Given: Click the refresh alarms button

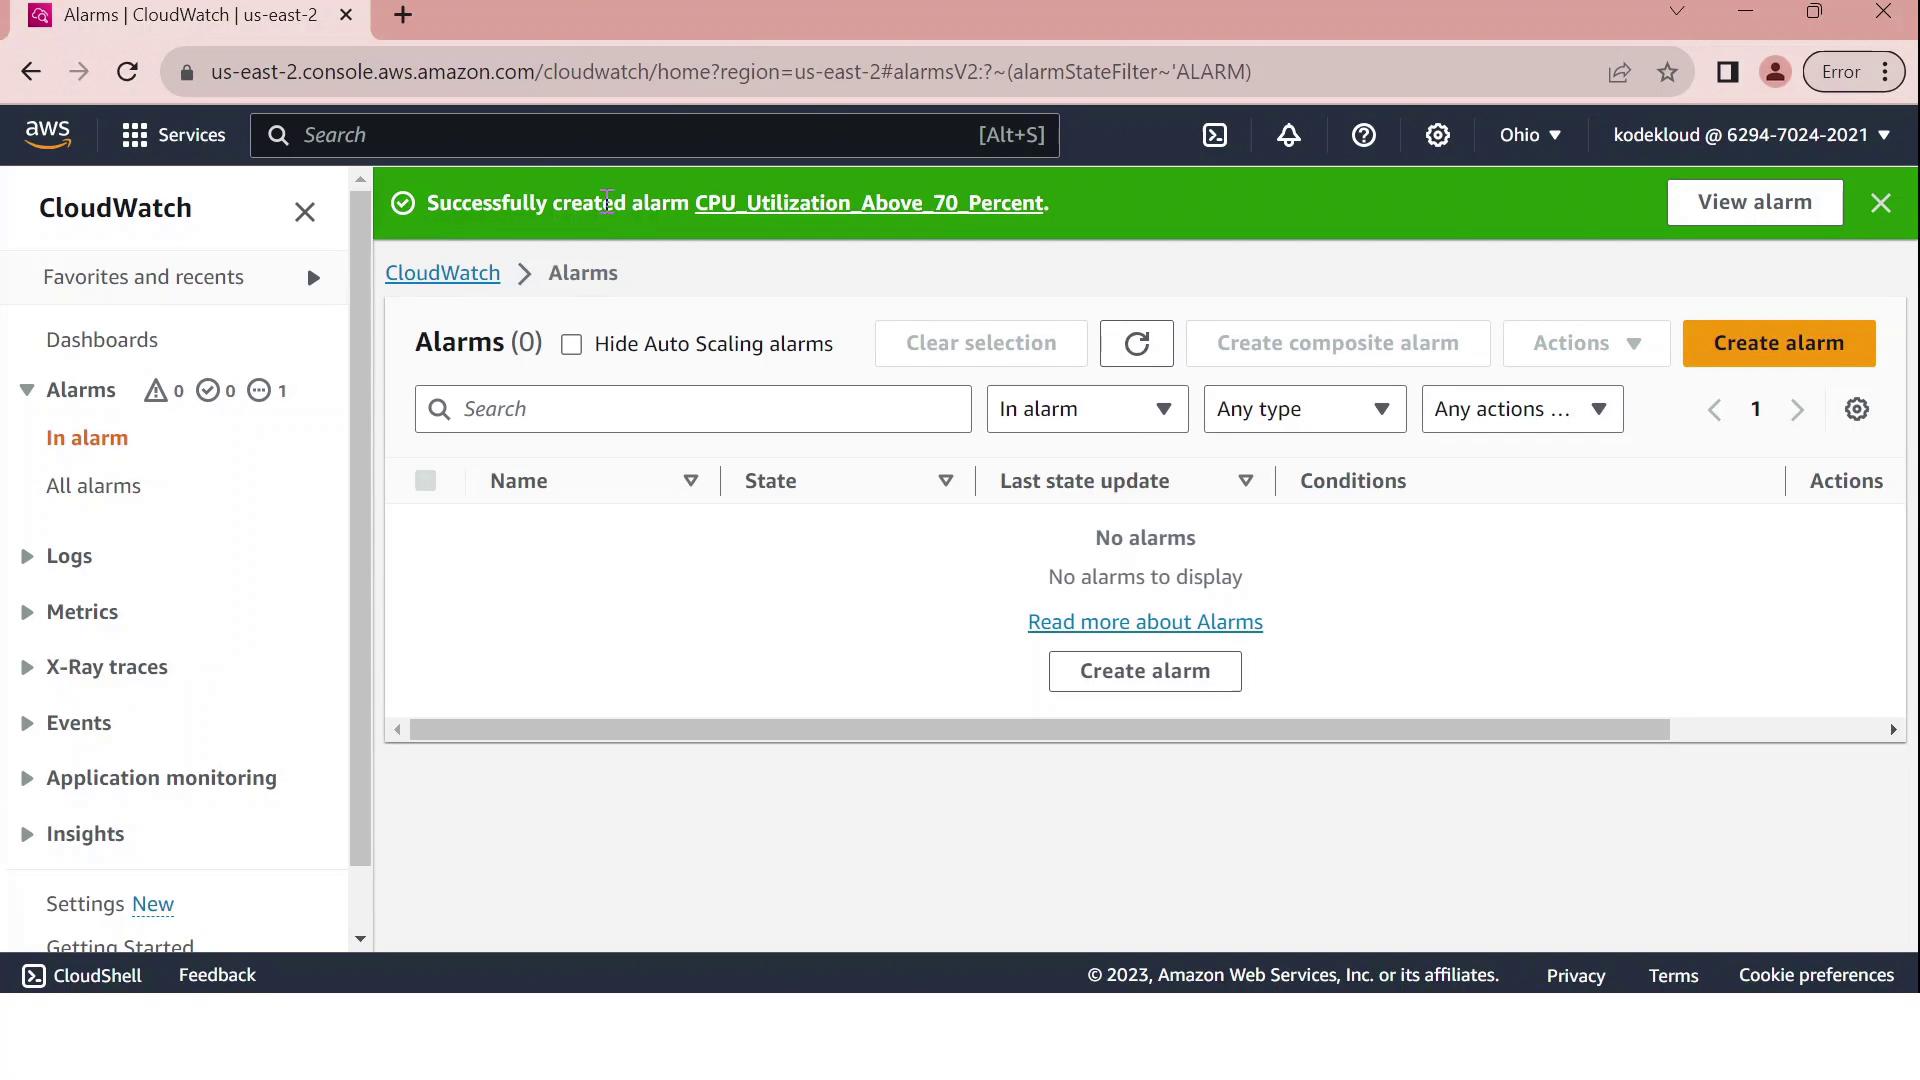Looking at the screenshot, I should 1136,344.
